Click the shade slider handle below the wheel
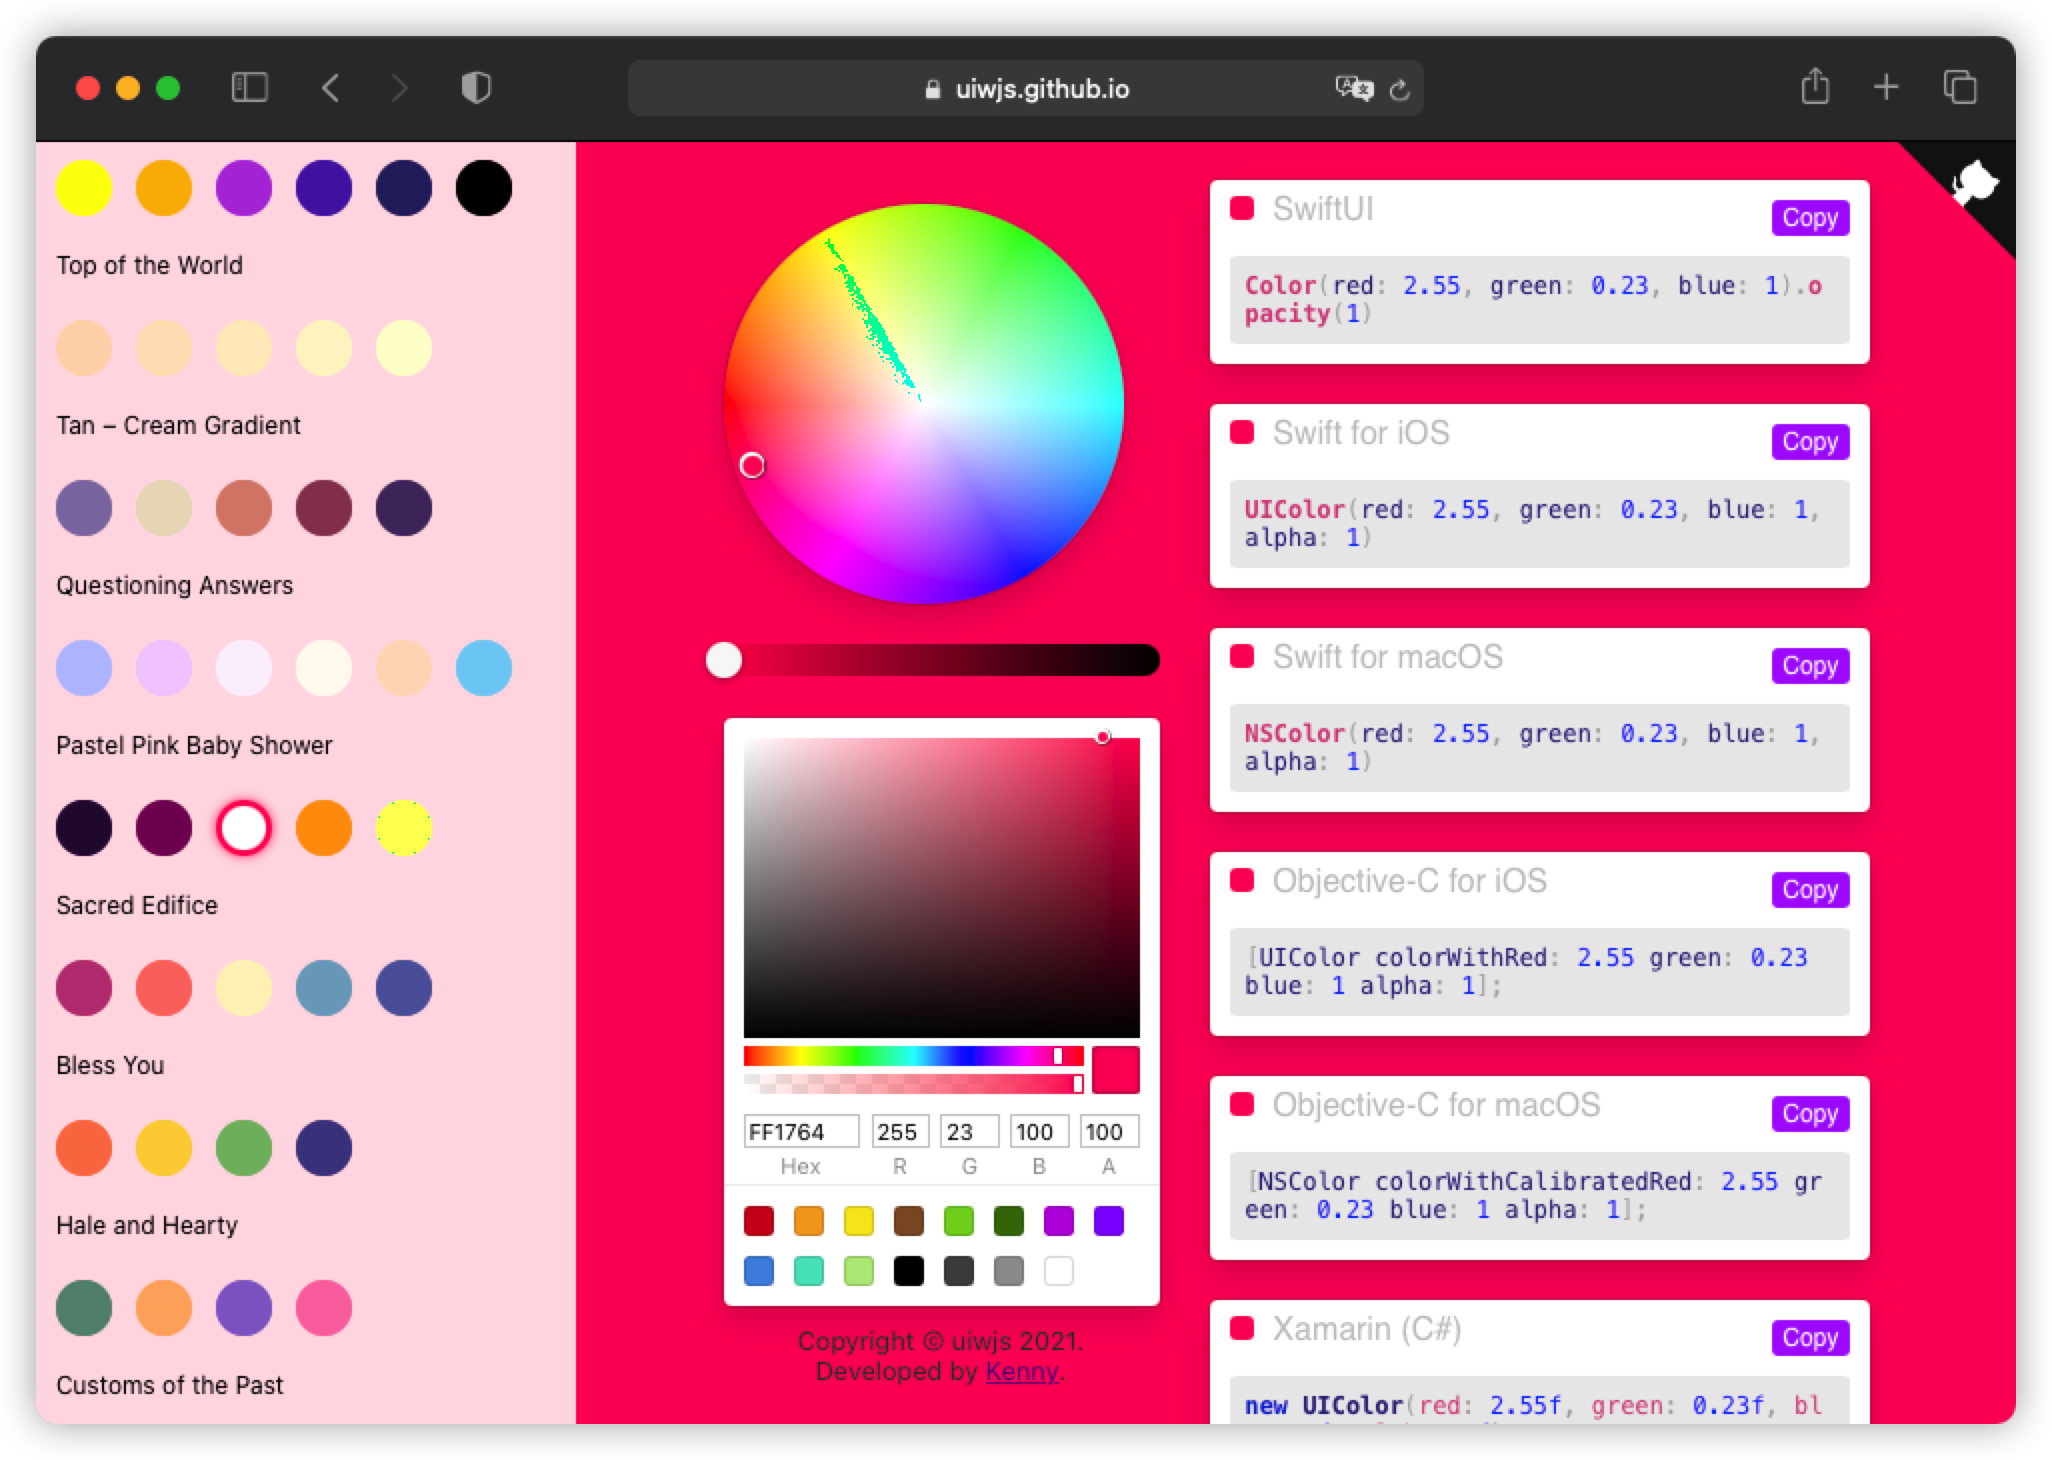 coord(724,660)
